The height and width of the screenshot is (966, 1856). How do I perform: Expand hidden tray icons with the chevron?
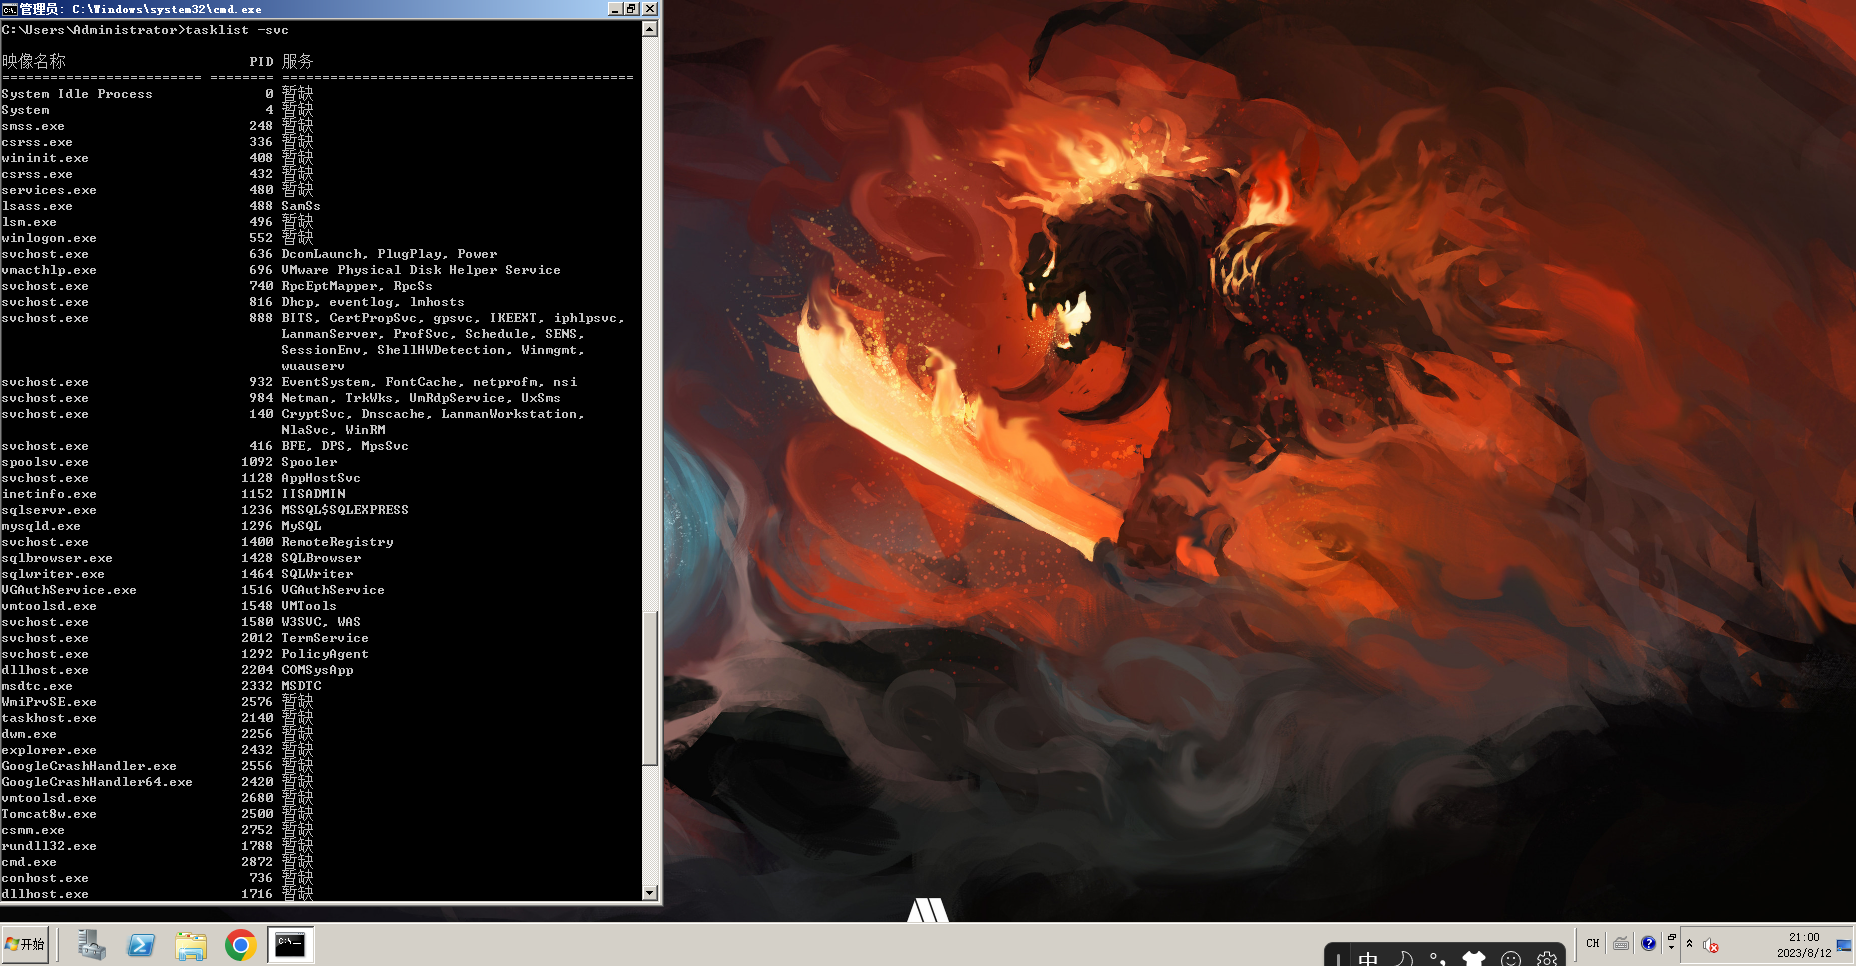click(x=1690, y=944)
